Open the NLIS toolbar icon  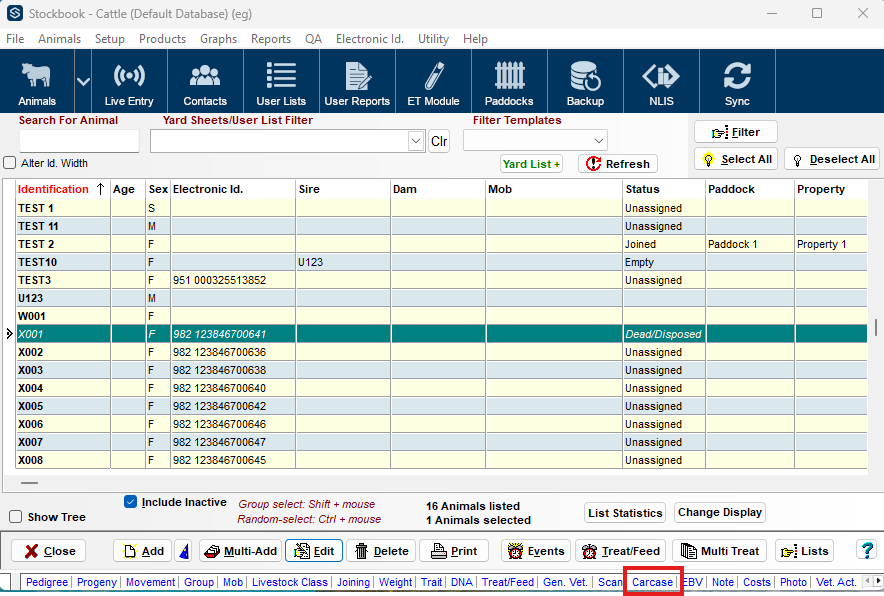pyautogui.click(x=661, y=83)
